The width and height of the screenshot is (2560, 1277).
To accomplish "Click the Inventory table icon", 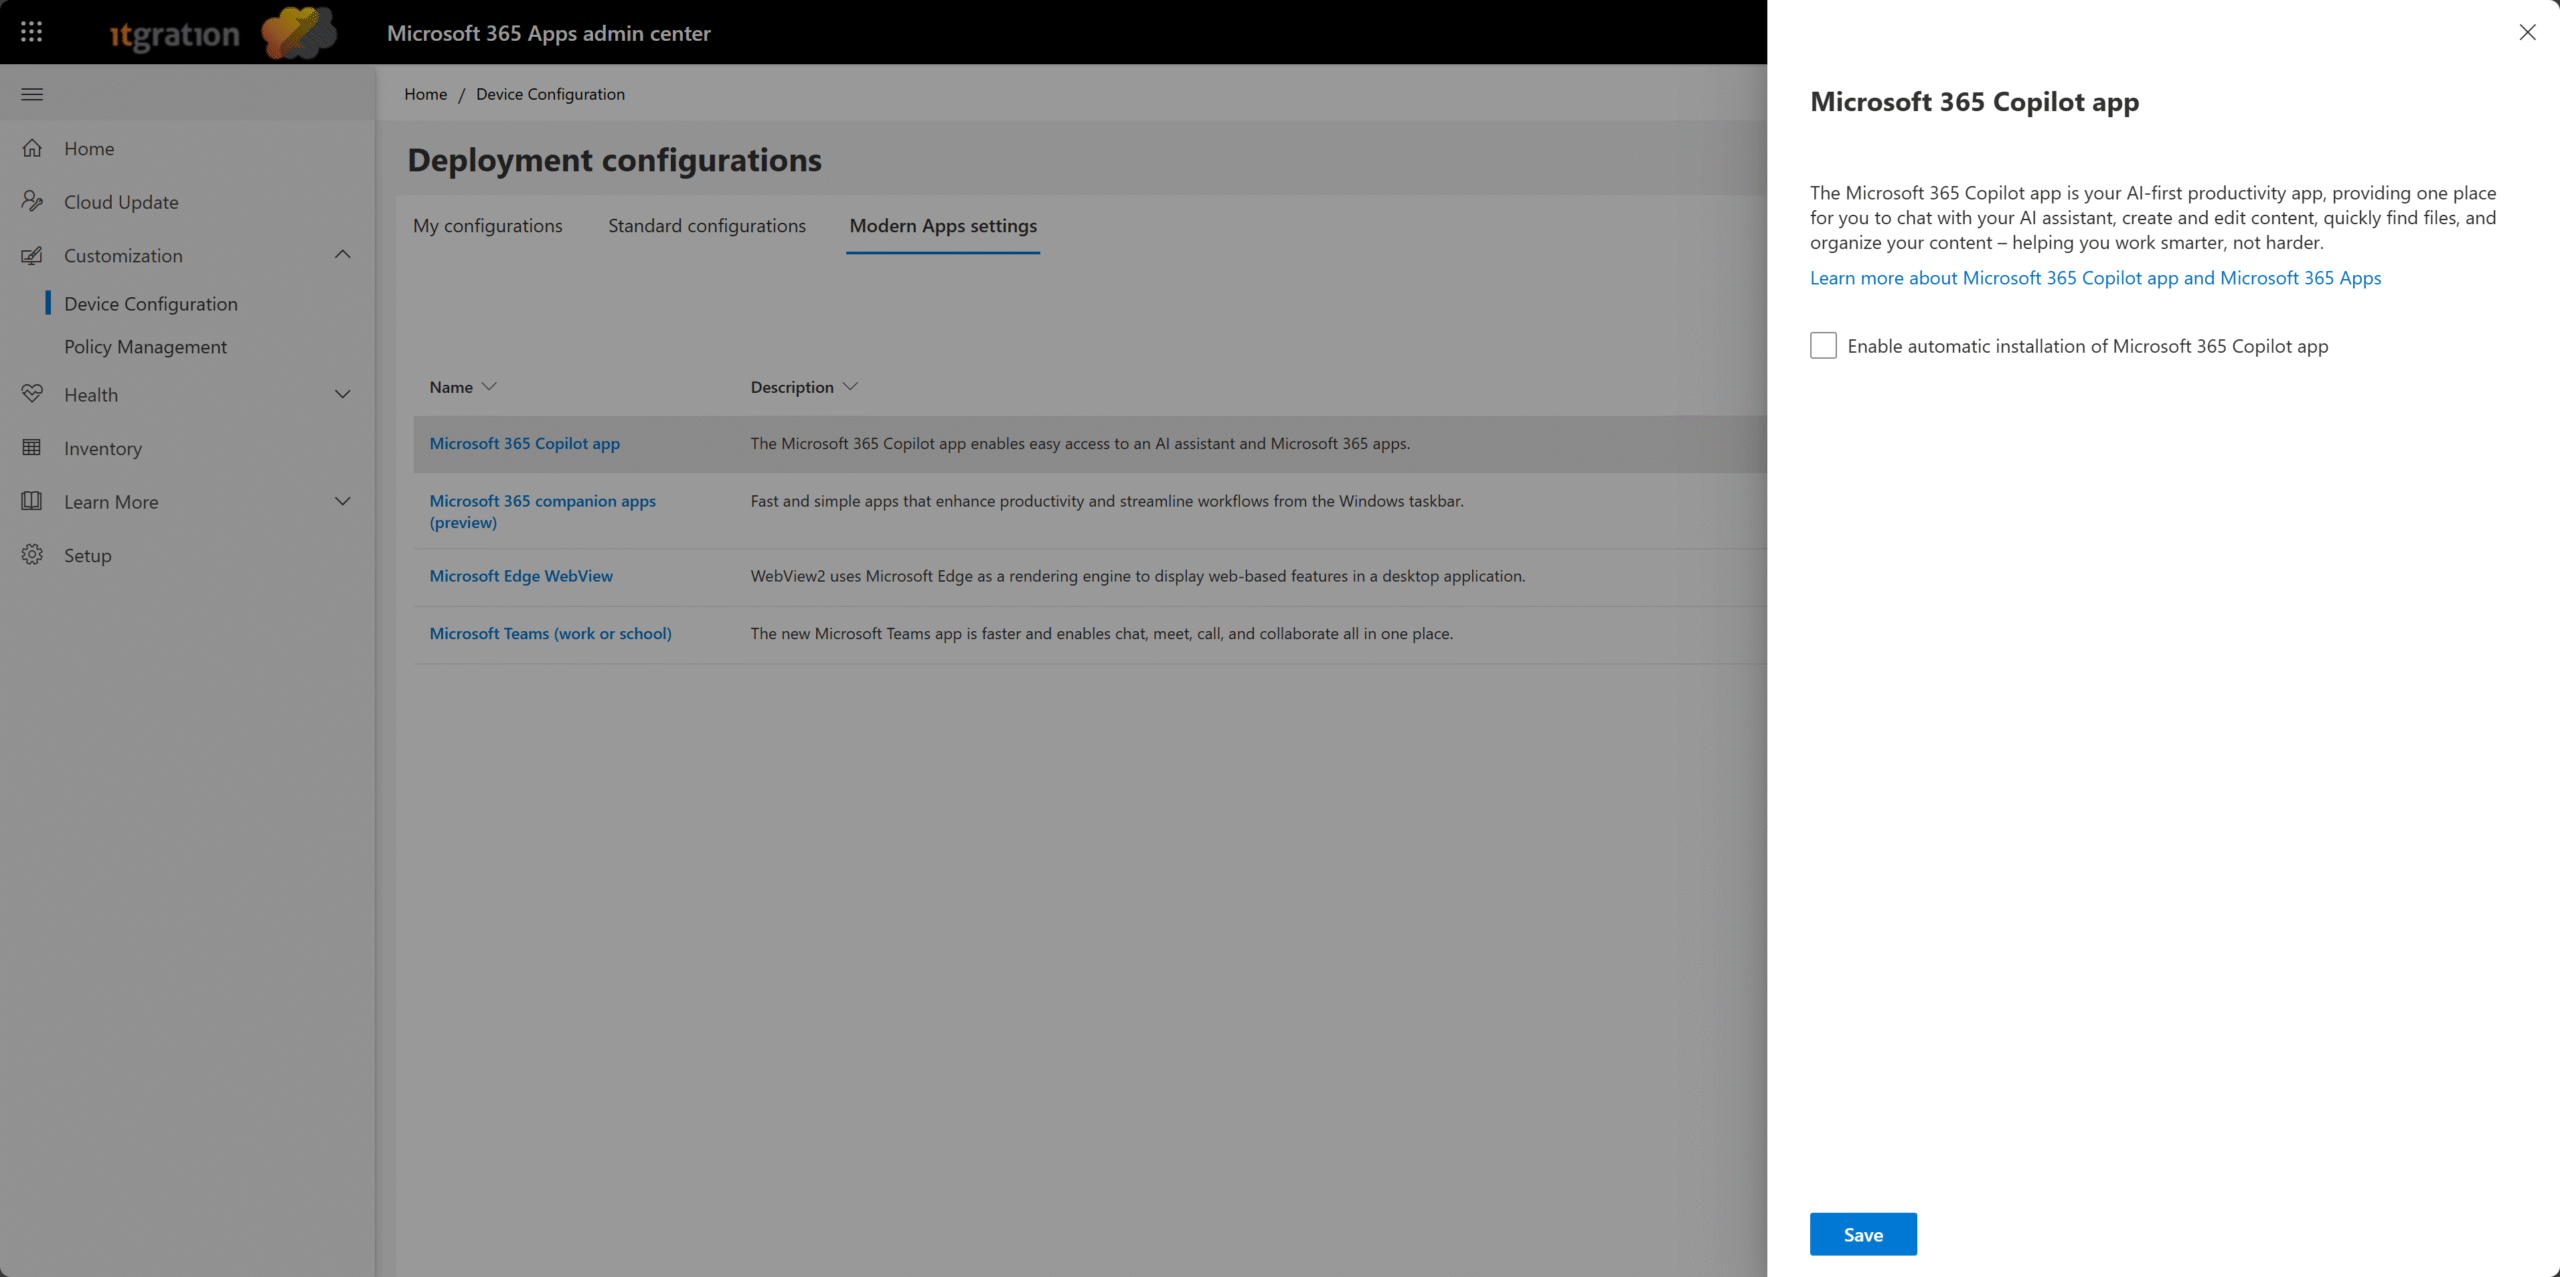I will tap(32, 447).
